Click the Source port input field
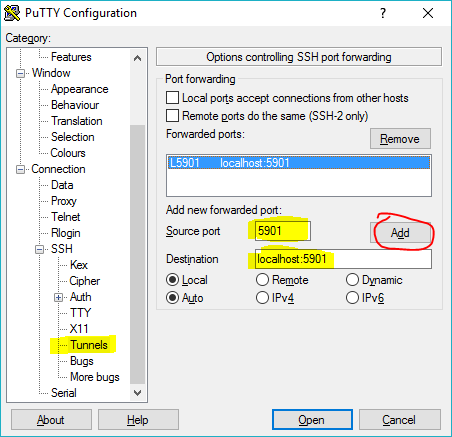Screen dimensions: 452x437 [283, 231]
